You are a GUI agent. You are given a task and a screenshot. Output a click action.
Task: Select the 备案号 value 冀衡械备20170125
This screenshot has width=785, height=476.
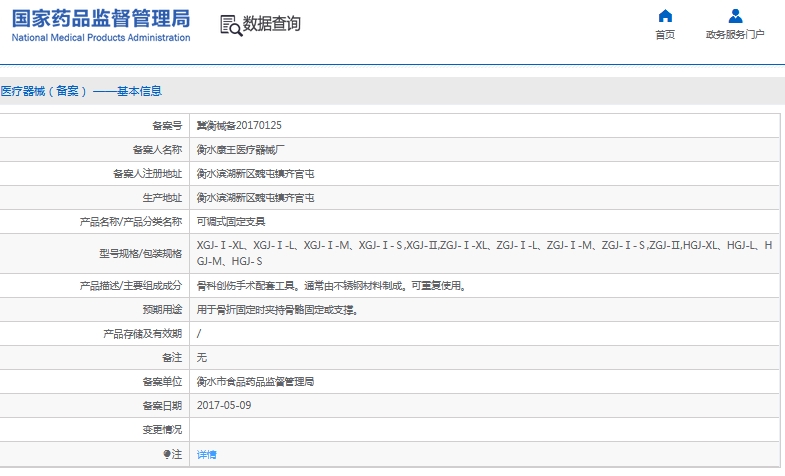tap(239, 126)
